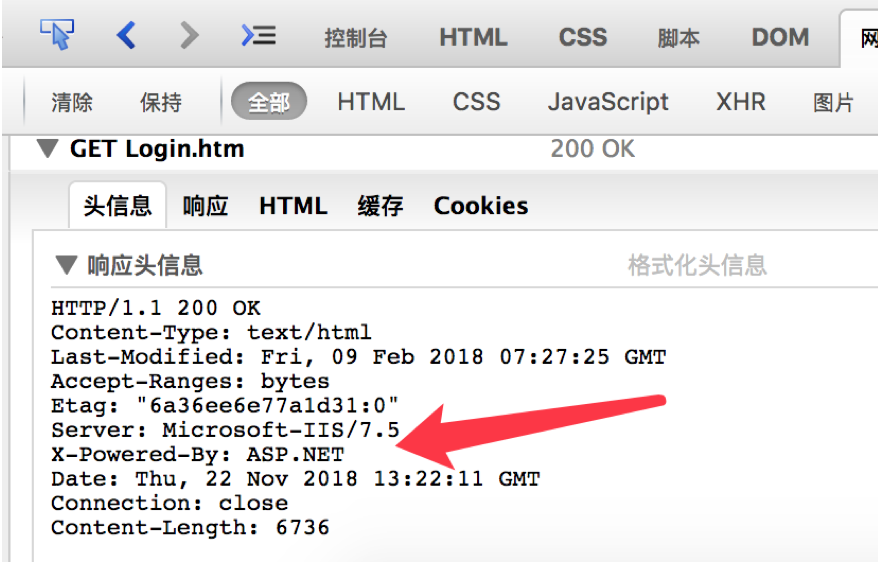Viewport: 878px width, 562px height.
Task: Click the 清除 button
Action: pyautogui.click(x=72, y=102)
